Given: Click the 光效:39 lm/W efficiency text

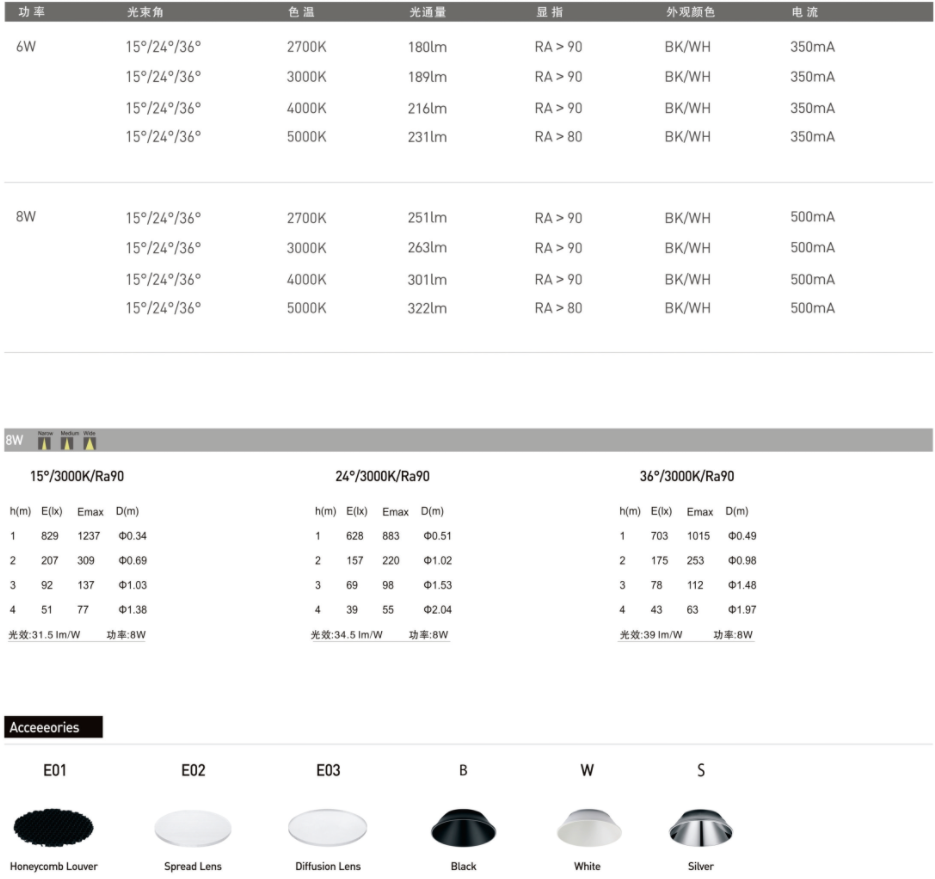Looking at the screenshot, I should (x=651, y=635).
